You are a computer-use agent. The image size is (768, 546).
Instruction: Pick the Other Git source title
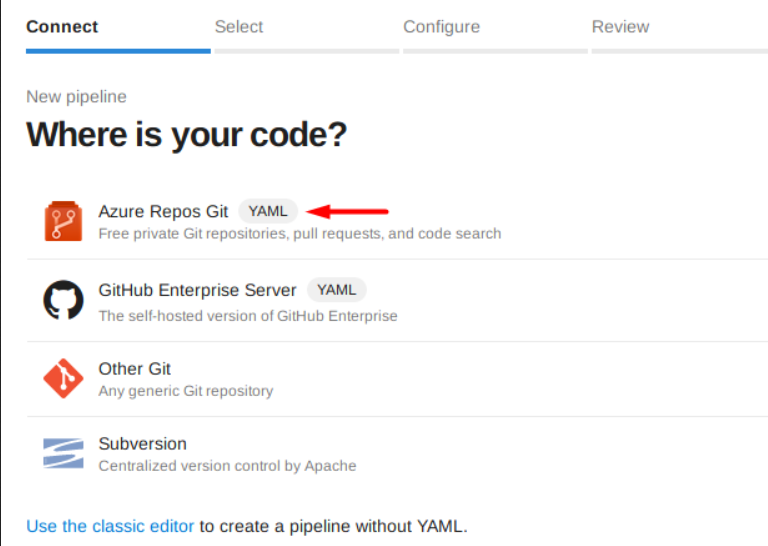click(135, 369)
